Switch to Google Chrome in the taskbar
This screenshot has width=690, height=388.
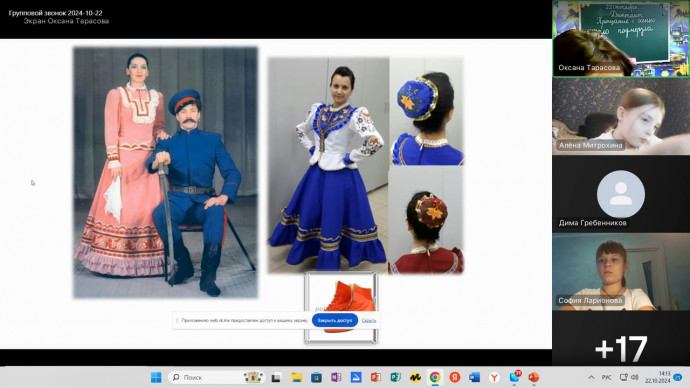click(435, 377)
